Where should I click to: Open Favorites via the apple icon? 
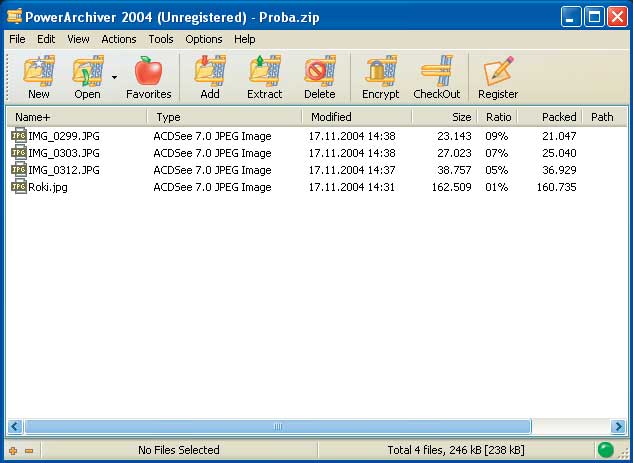(x=149, y=71)
